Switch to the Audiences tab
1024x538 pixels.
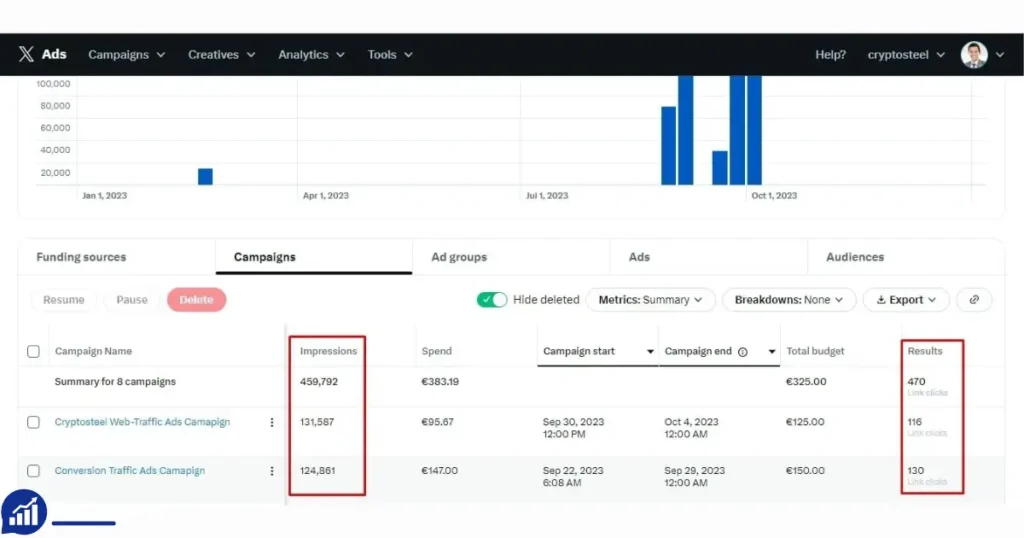(906, 257)
